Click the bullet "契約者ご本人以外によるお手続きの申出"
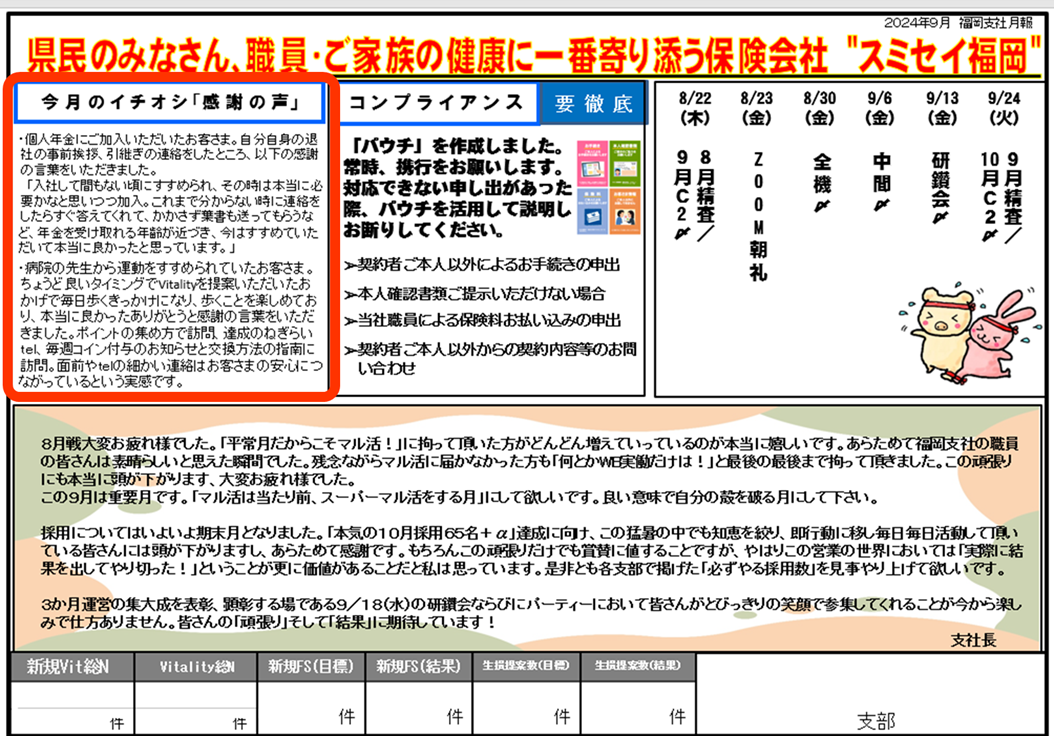 pos(482,265)
